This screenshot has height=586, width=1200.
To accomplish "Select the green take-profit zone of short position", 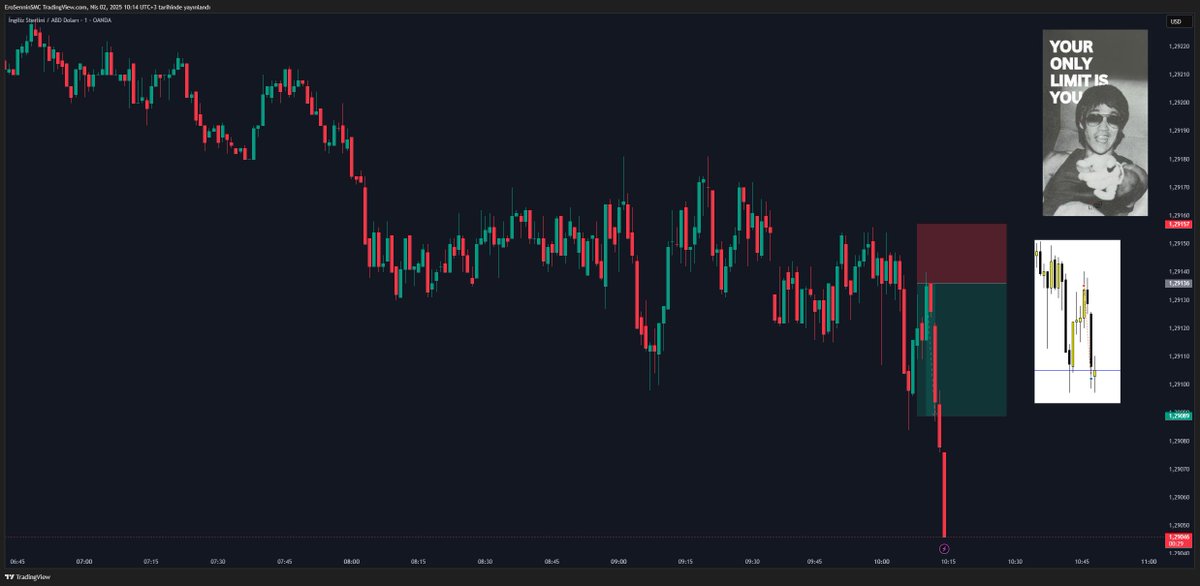I will click(961, 349).
